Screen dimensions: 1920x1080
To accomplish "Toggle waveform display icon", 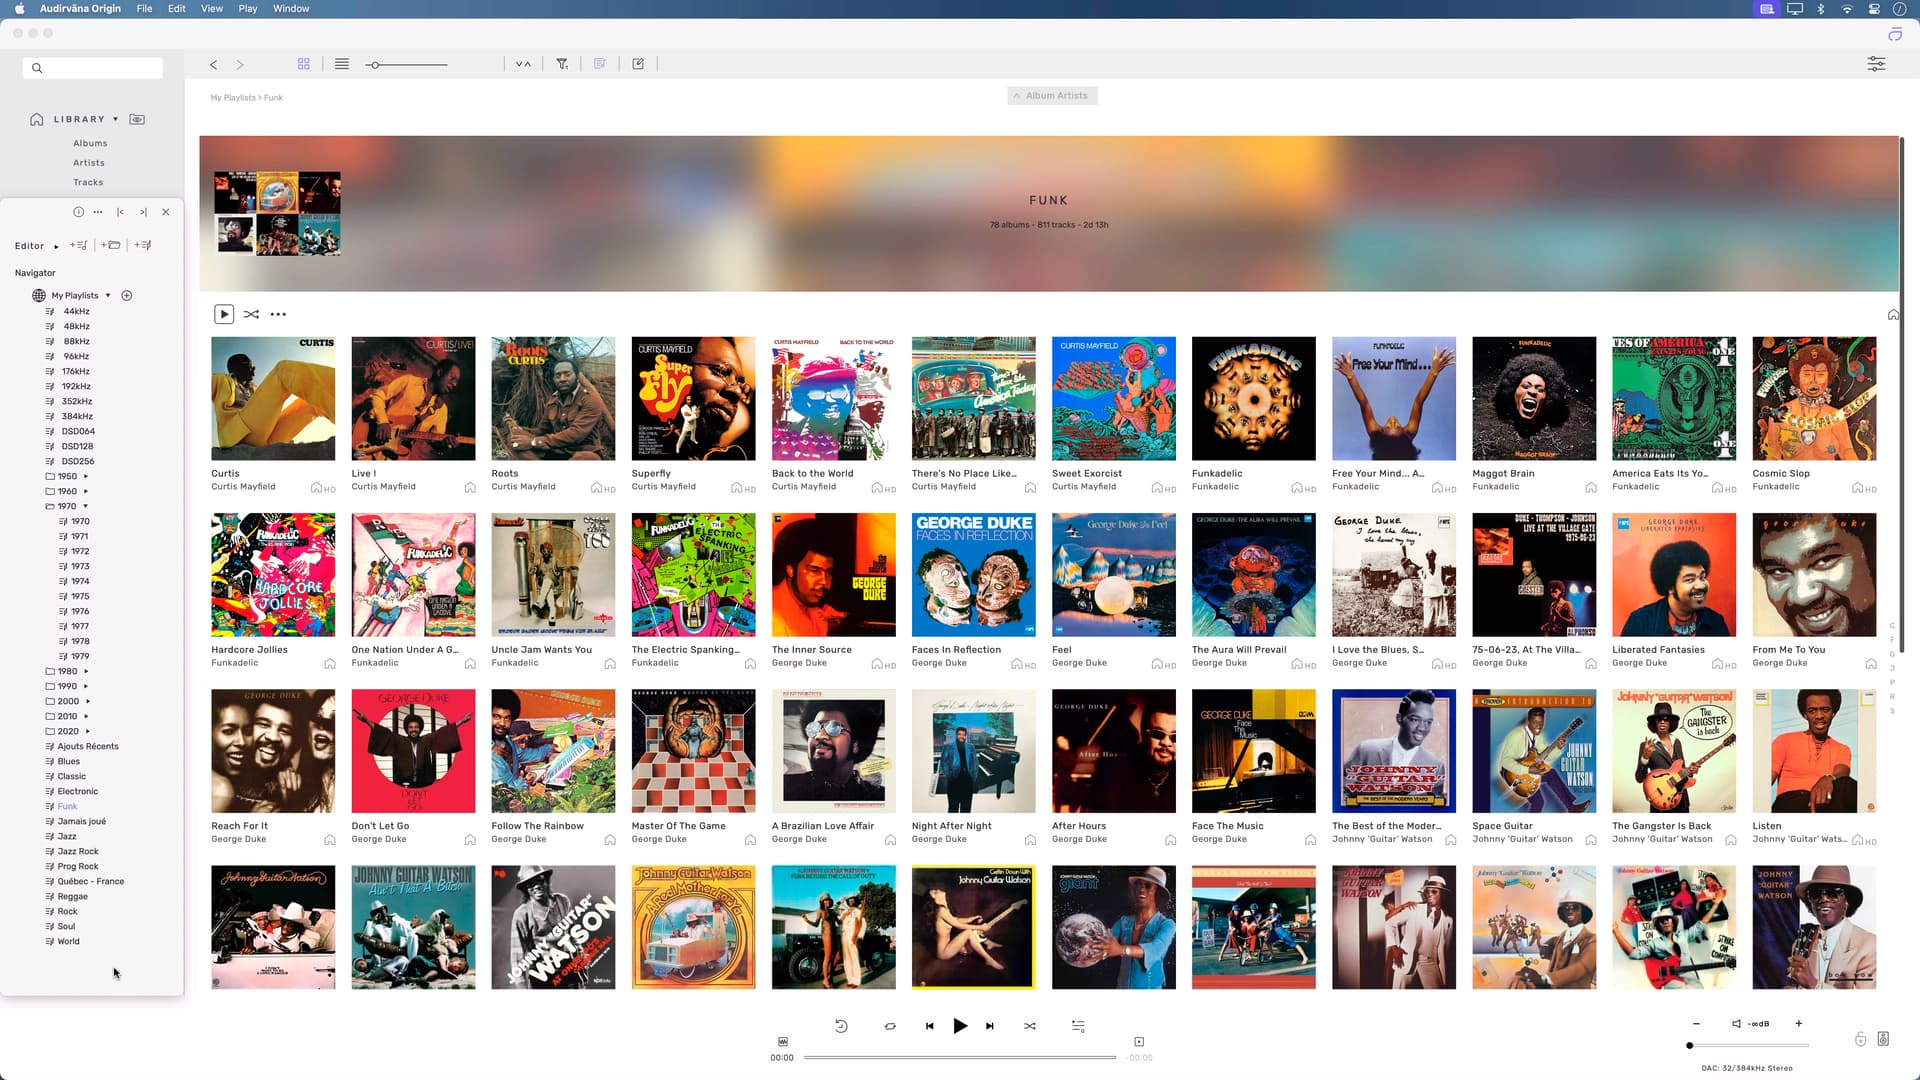I will [783, 1042].
